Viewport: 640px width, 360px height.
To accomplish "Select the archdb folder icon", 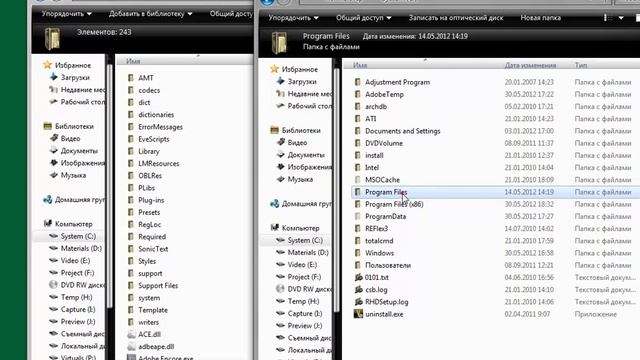I will [358, 107].
